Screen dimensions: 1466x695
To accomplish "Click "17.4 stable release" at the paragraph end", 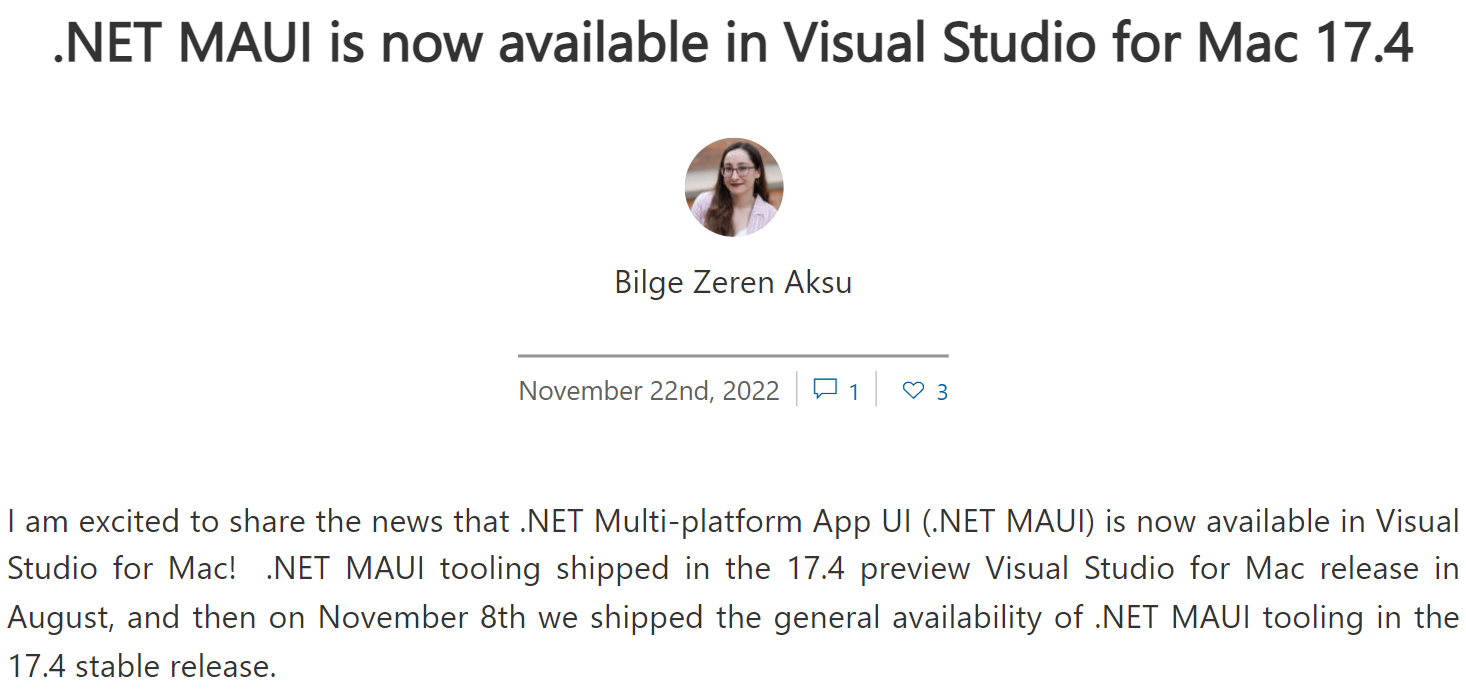I will click(141, 665).
